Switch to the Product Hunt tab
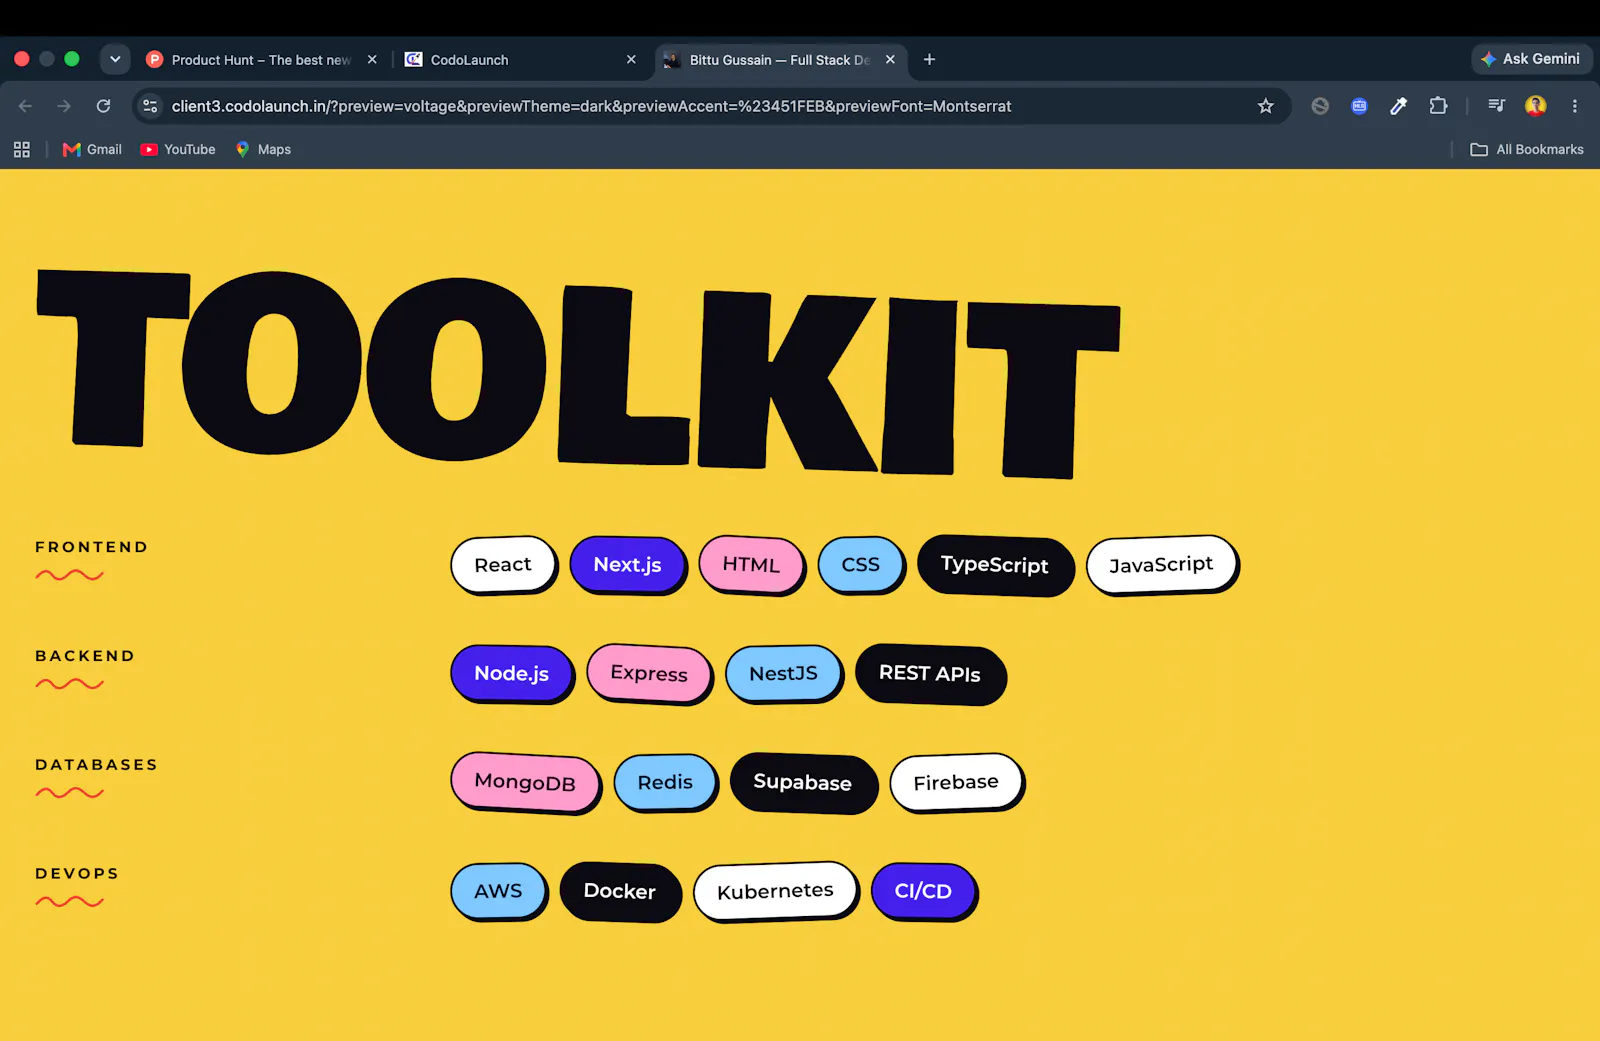1600x1041 pixels. [260, 60]
